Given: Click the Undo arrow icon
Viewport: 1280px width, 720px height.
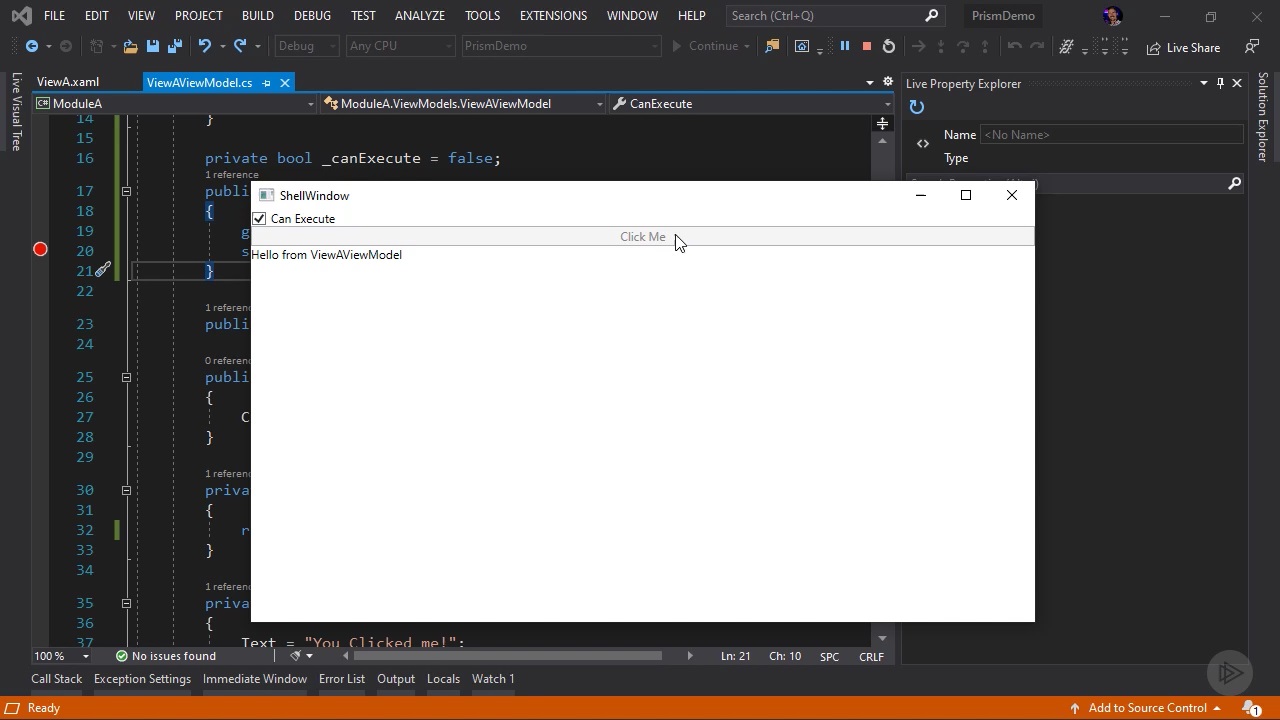Looking at the screenshot, I should click(205, 46).
